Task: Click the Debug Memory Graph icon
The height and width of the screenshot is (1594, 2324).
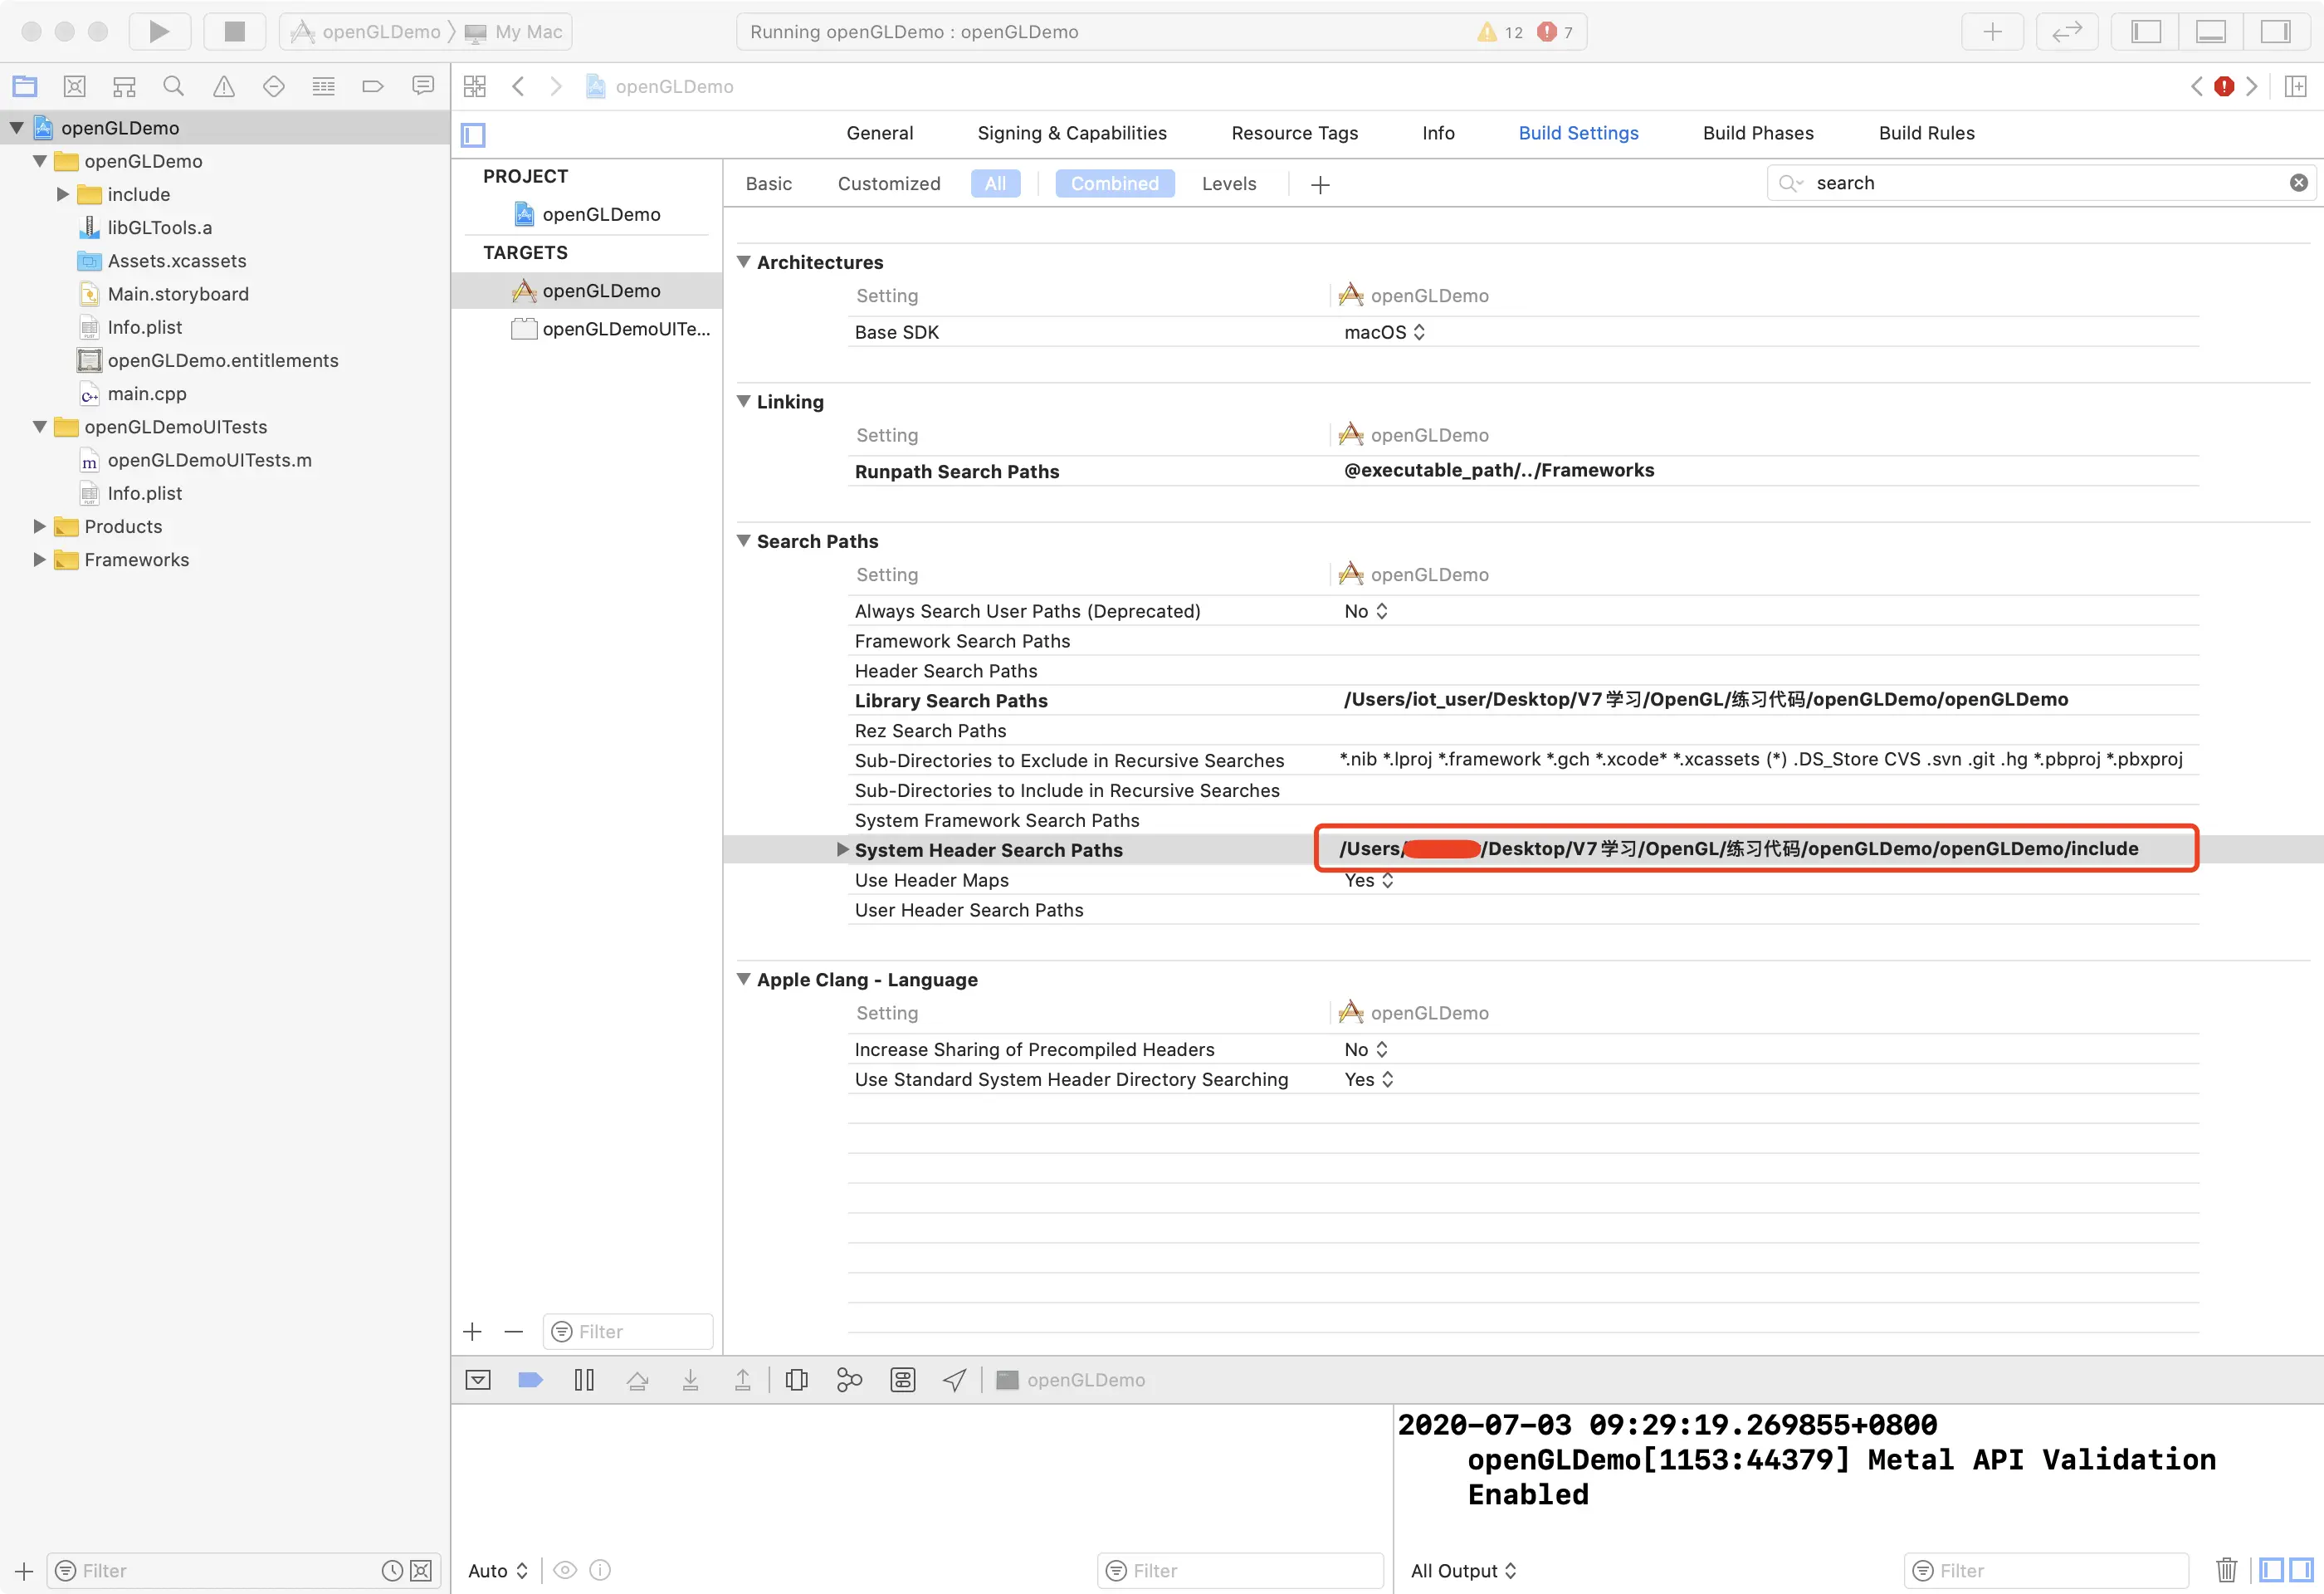Action: pos(849,1380)
